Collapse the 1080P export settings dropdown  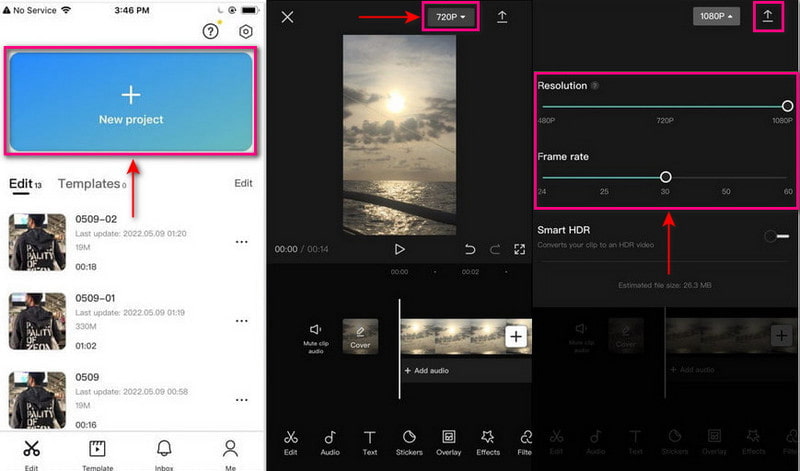point(717,17)
